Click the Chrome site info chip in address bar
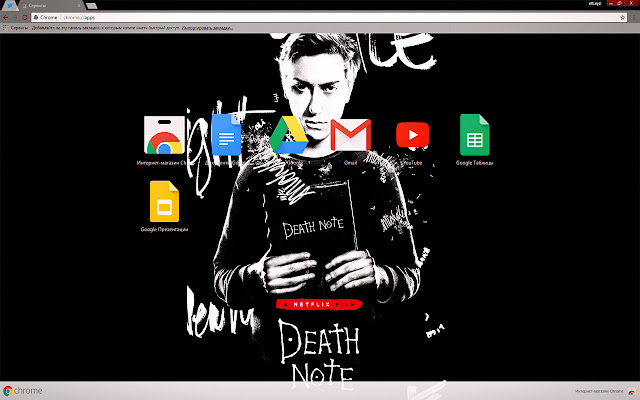Viewport: 640px width, 400px height. coord(46,18)
